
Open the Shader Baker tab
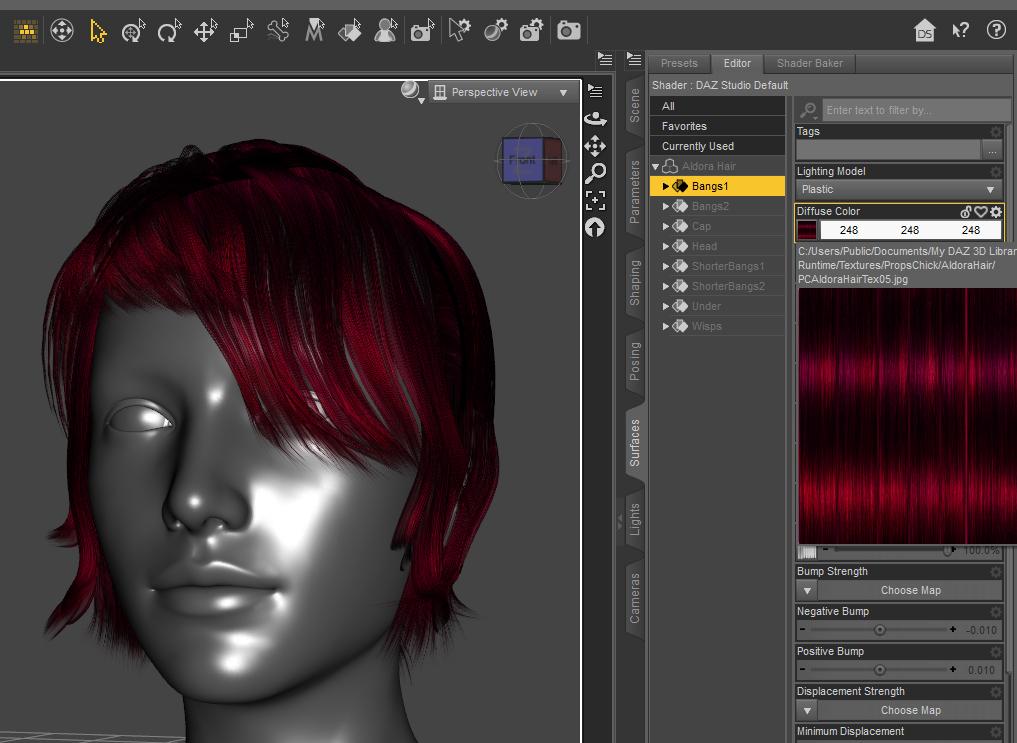coord(809,63)
